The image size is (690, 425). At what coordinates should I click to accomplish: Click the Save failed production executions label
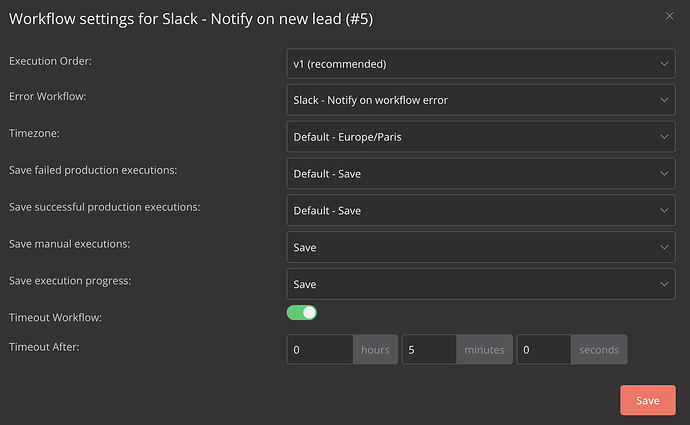tap(93, 170)
